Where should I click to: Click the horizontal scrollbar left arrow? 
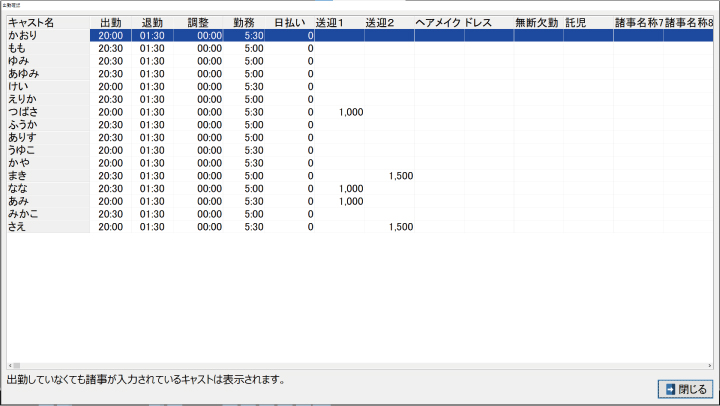click(x=8, y=365)
